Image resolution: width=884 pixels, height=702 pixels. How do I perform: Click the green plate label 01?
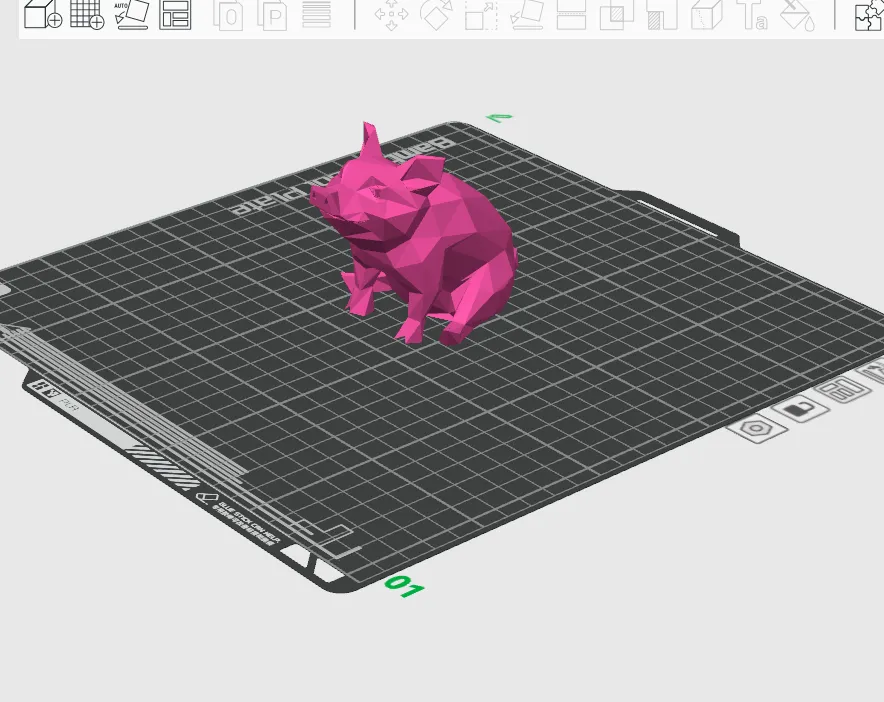[404, 588]
